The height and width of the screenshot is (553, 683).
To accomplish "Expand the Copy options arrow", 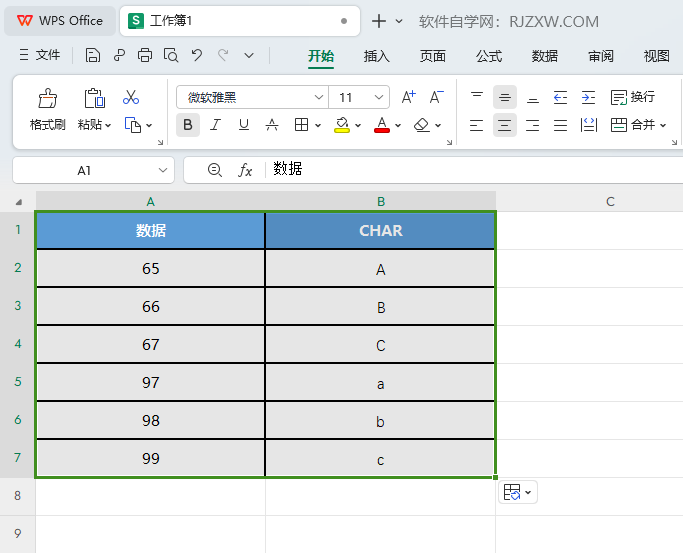I will (x=149, y=126).
